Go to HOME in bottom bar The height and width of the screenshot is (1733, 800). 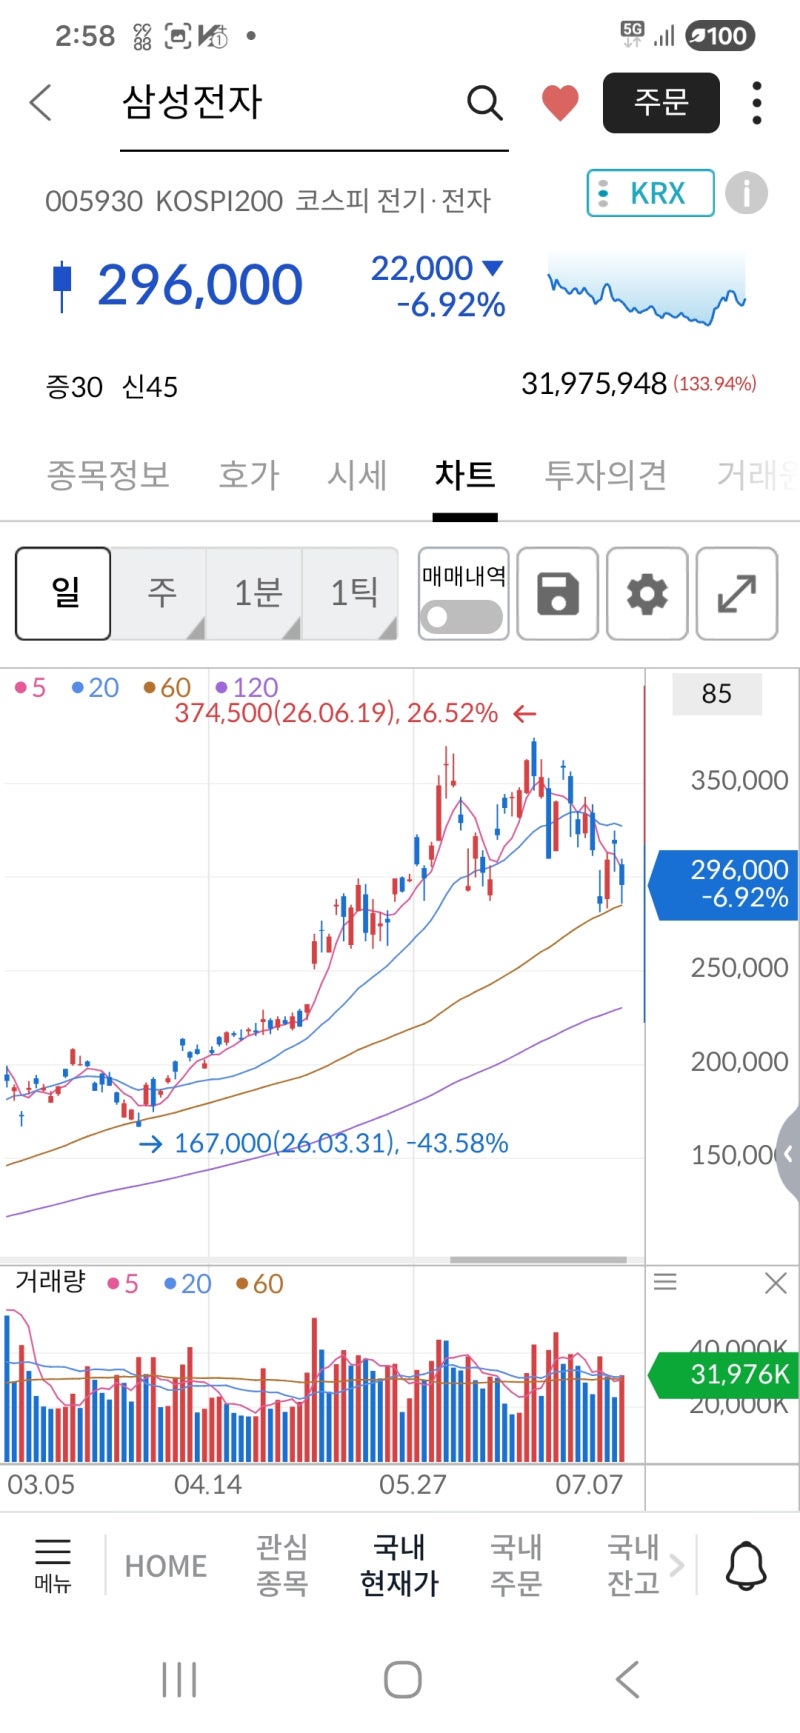166,1566
